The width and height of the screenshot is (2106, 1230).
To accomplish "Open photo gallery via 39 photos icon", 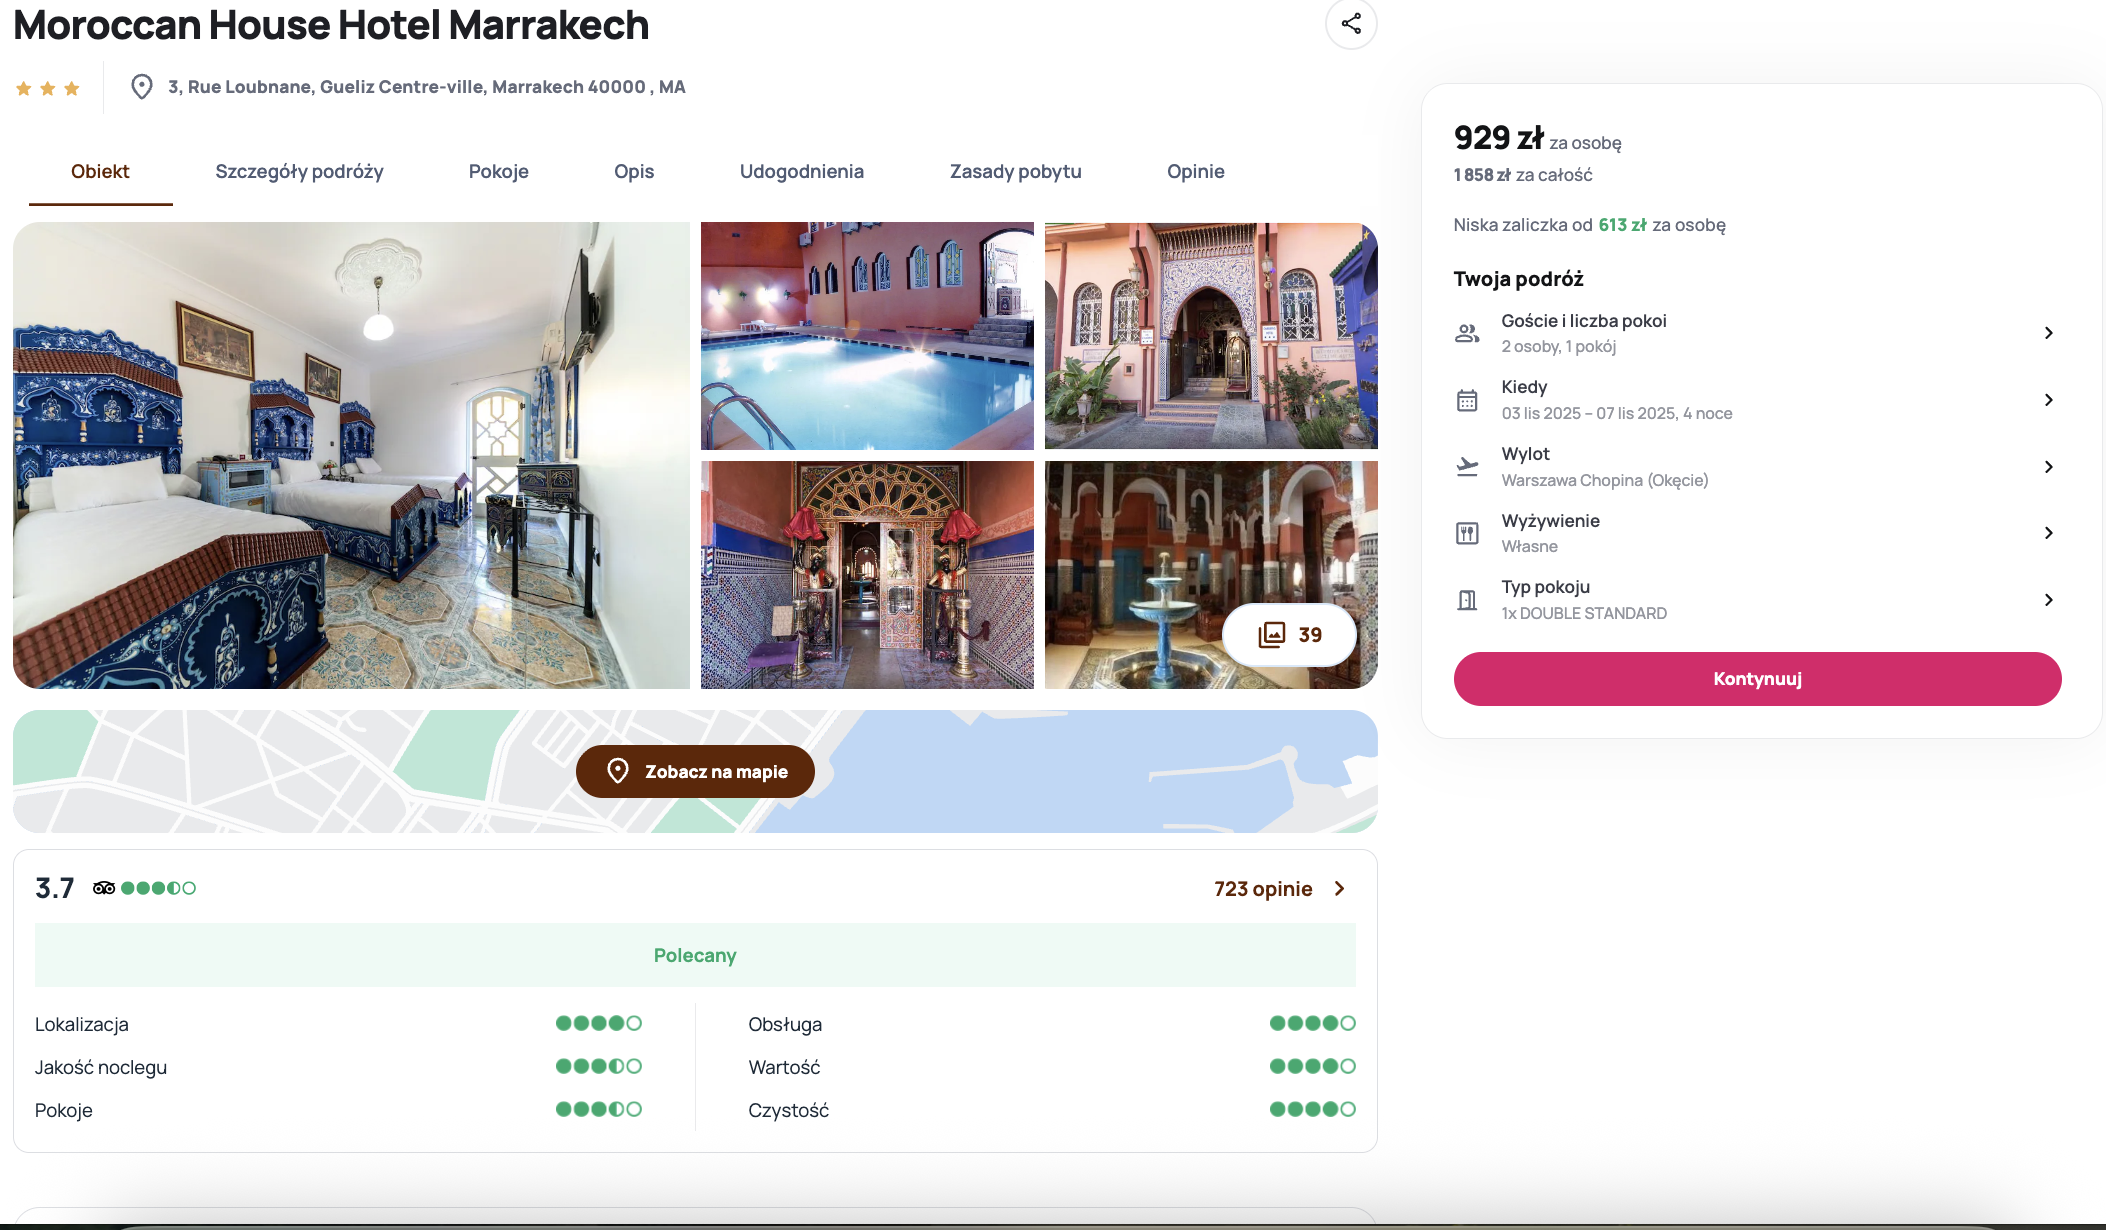I will (1289, 635).
